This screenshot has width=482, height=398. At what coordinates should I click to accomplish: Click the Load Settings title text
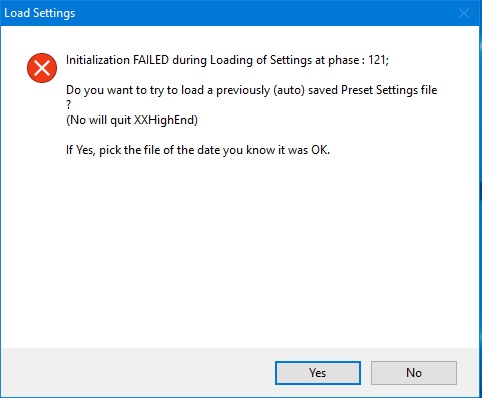[x=40, y=13]
